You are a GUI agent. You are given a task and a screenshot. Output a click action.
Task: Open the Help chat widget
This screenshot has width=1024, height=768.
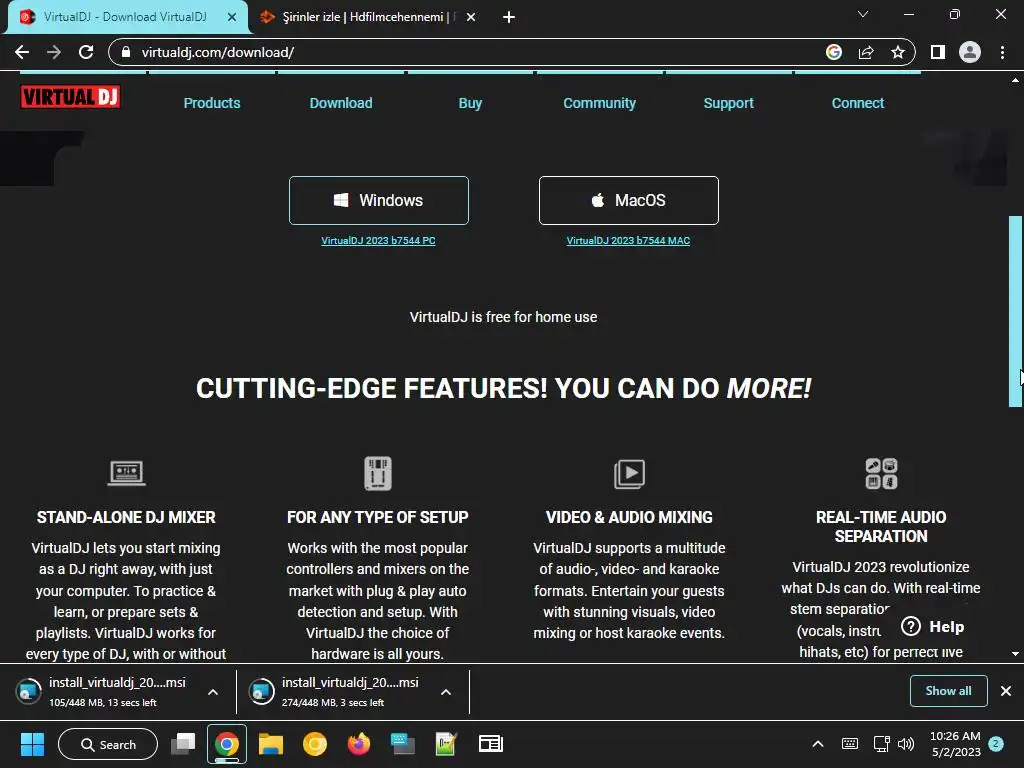tap(933, 626)
